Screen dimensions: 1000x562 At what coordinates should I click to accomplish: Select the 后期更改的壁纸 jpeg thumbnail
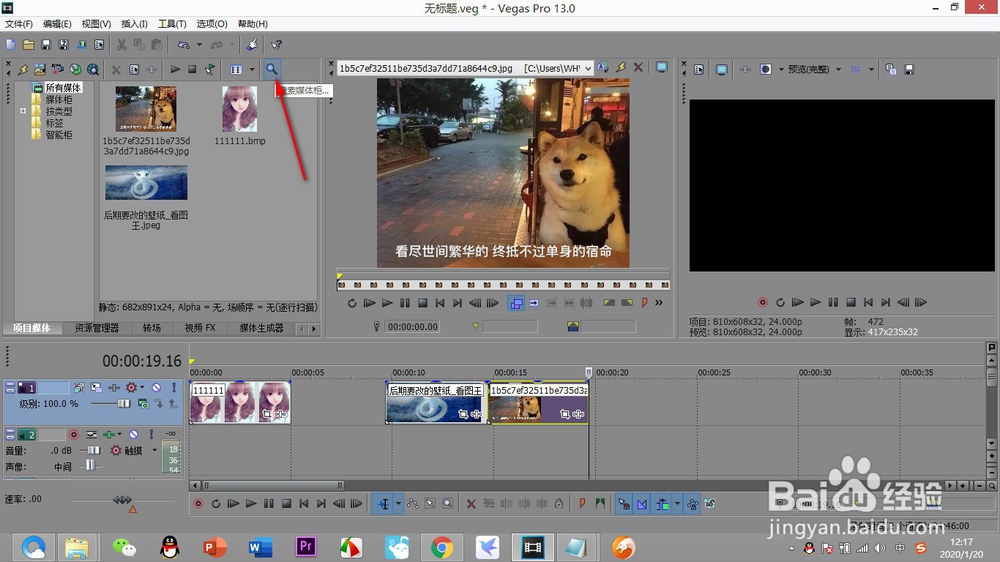click(146, 182)
